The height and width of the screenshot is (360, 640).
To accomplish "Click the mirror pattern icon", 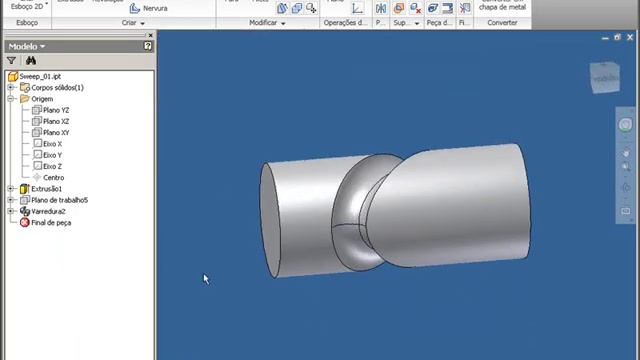I will click(x=381, y=8).
